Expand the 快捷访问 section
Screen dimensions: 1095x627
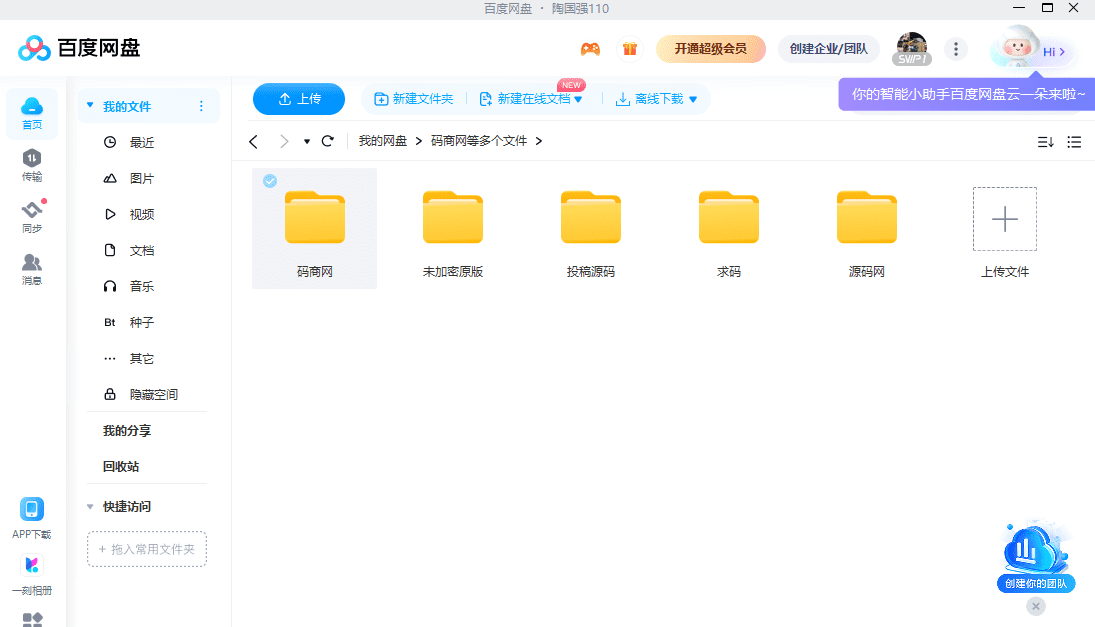point(90,507)
